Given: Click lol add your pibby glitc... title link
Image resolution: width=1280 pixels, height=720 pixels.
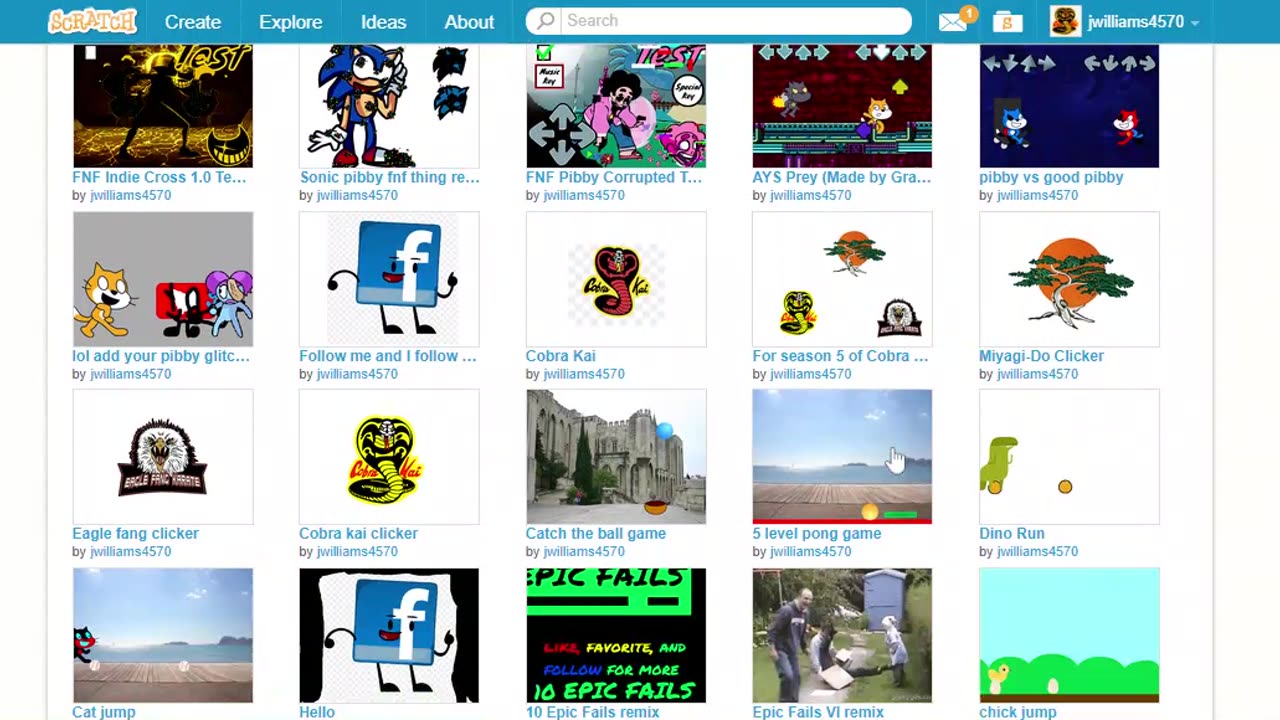Looking at the screenshot, I should [161, 356].
